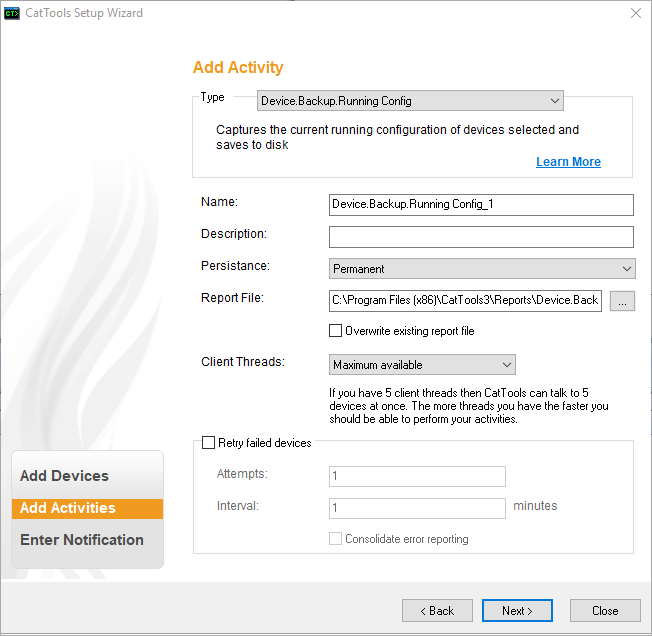The width and height of the screenshot is (652, 636).
Task: Close the CatTools Setup Wizard window
Action: [635, 13]
